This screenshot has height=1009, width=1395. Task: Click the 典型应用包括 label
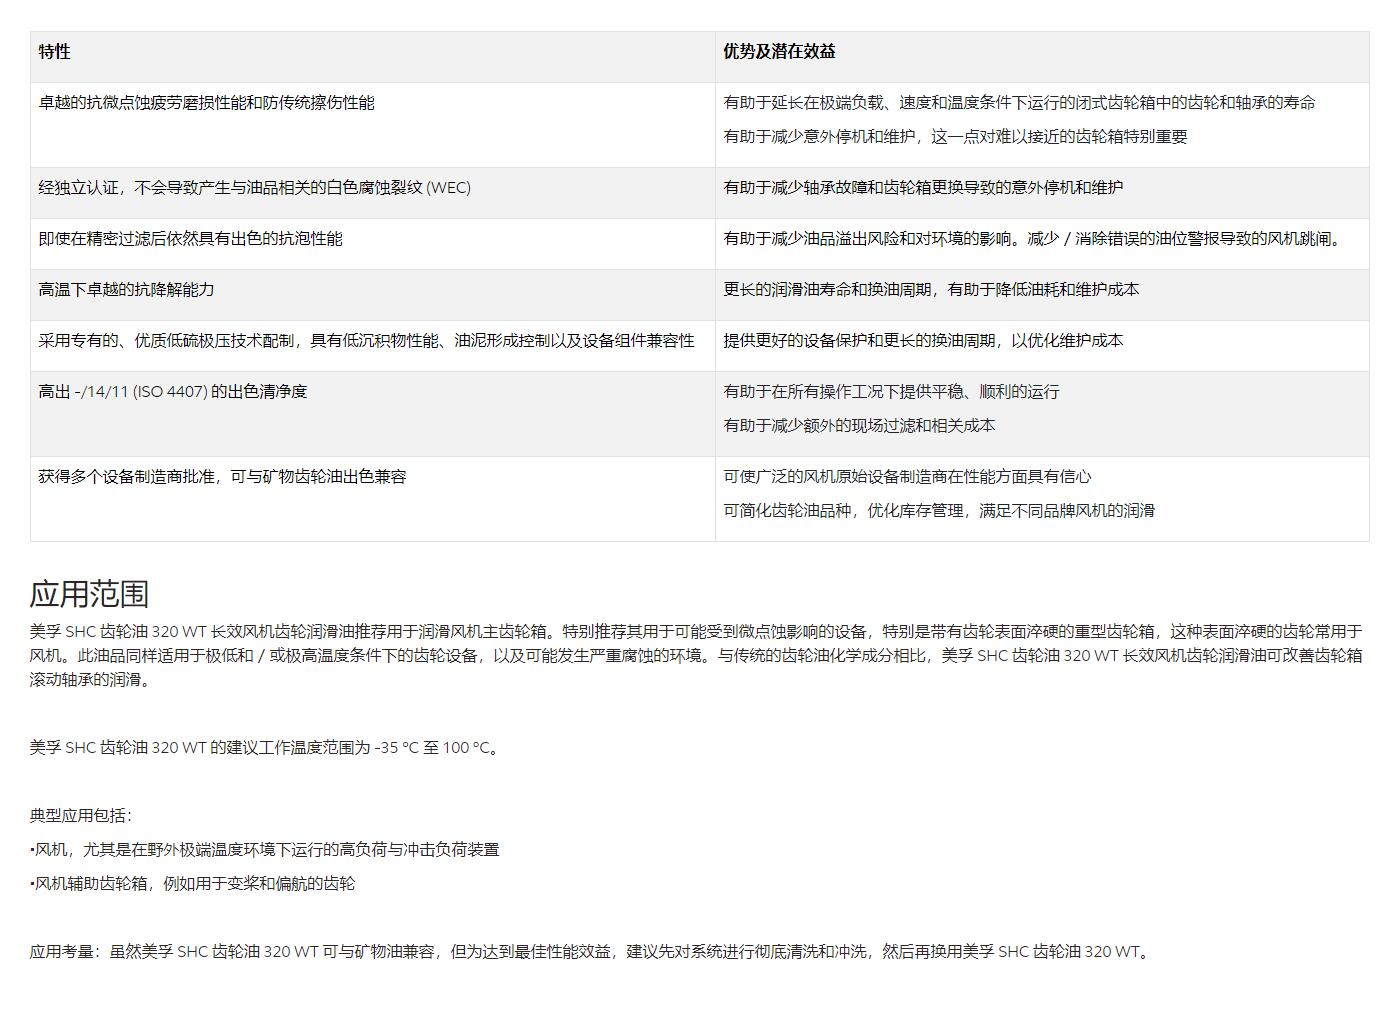tap(81, 816)
